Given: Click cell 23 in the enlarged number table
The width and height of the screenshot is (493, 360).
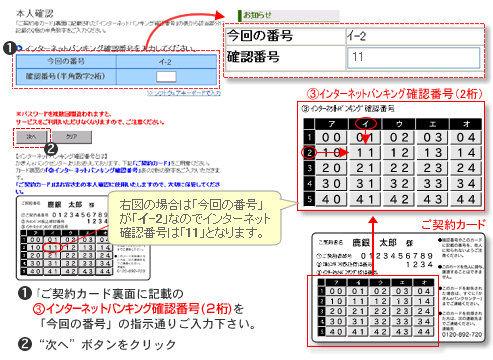Looking at the screenshot, I should point(433,168).
